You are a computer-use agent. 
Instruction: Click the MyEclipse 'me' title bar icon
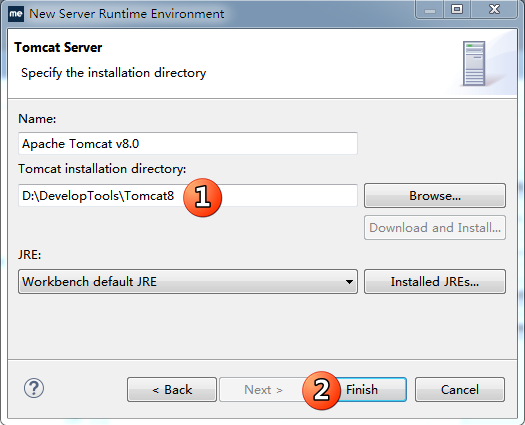(x=16, y=14)
